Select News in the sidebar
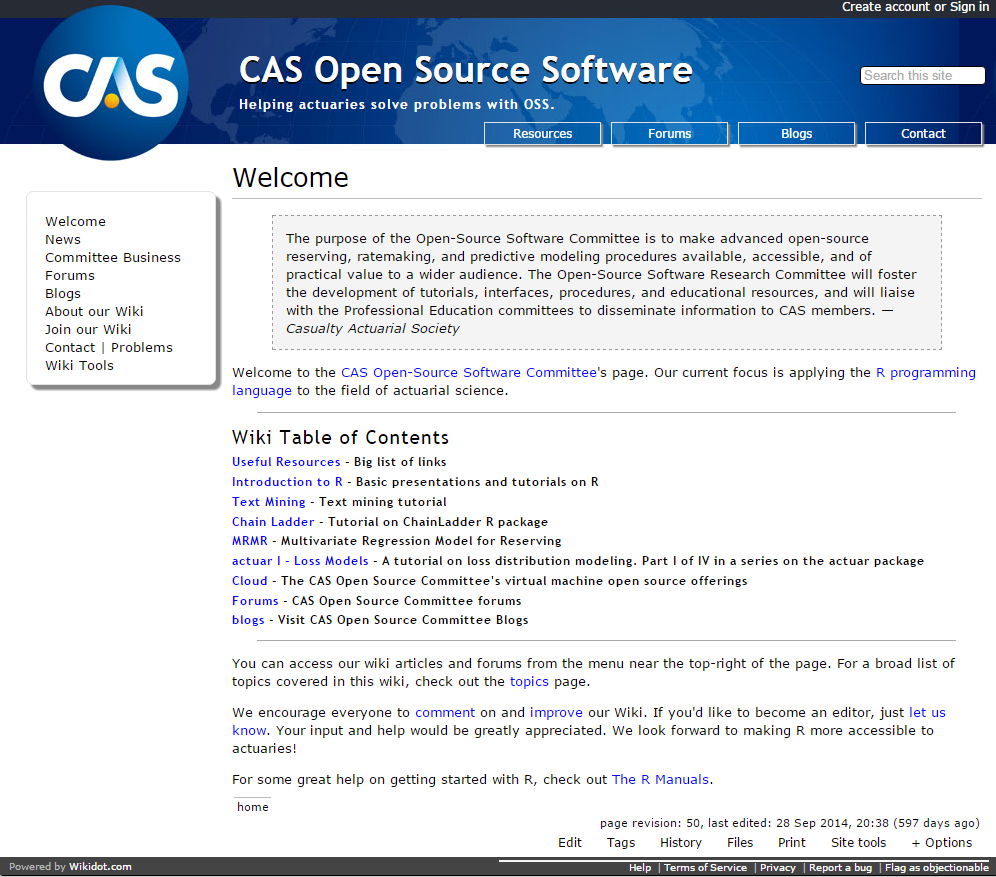Image resolution: width=996 pixels, height=877 pixels. [63, 239]
